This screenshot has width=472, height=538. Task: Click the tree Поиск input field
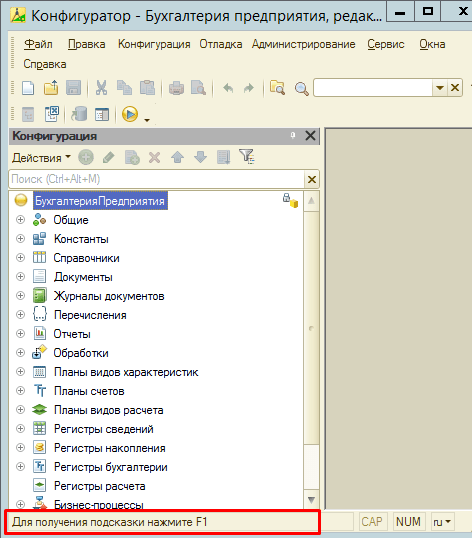[157, 179]
